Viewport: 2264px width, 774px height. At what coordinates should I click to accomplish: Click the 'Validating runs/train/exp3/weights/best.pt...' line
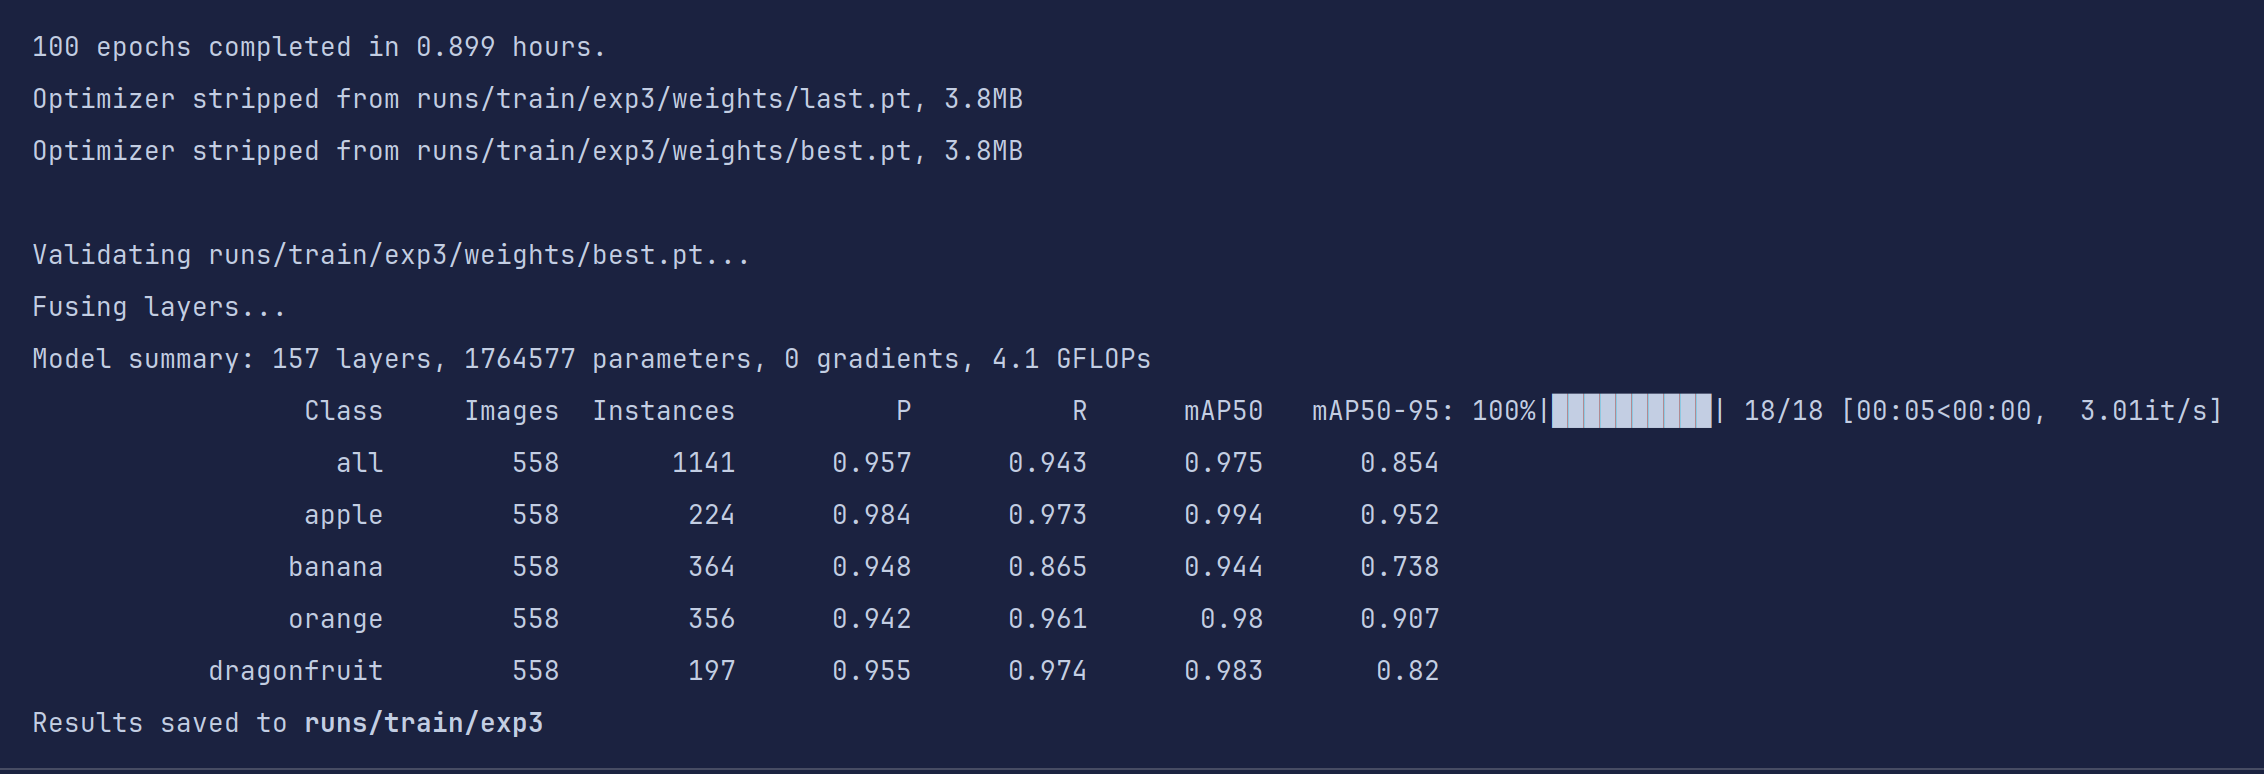[391, 255]
